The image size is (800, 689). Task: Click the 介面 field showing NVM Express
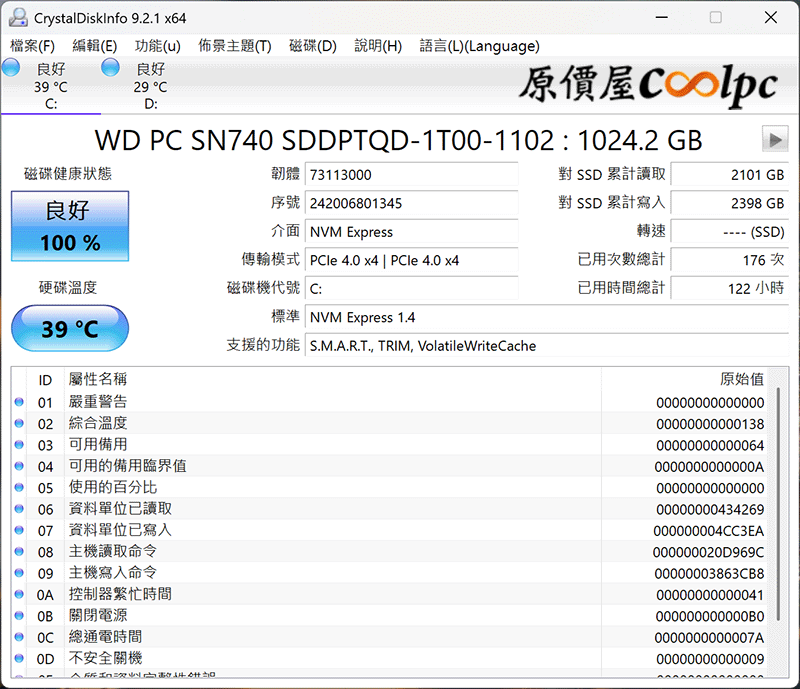click(411, 232)
